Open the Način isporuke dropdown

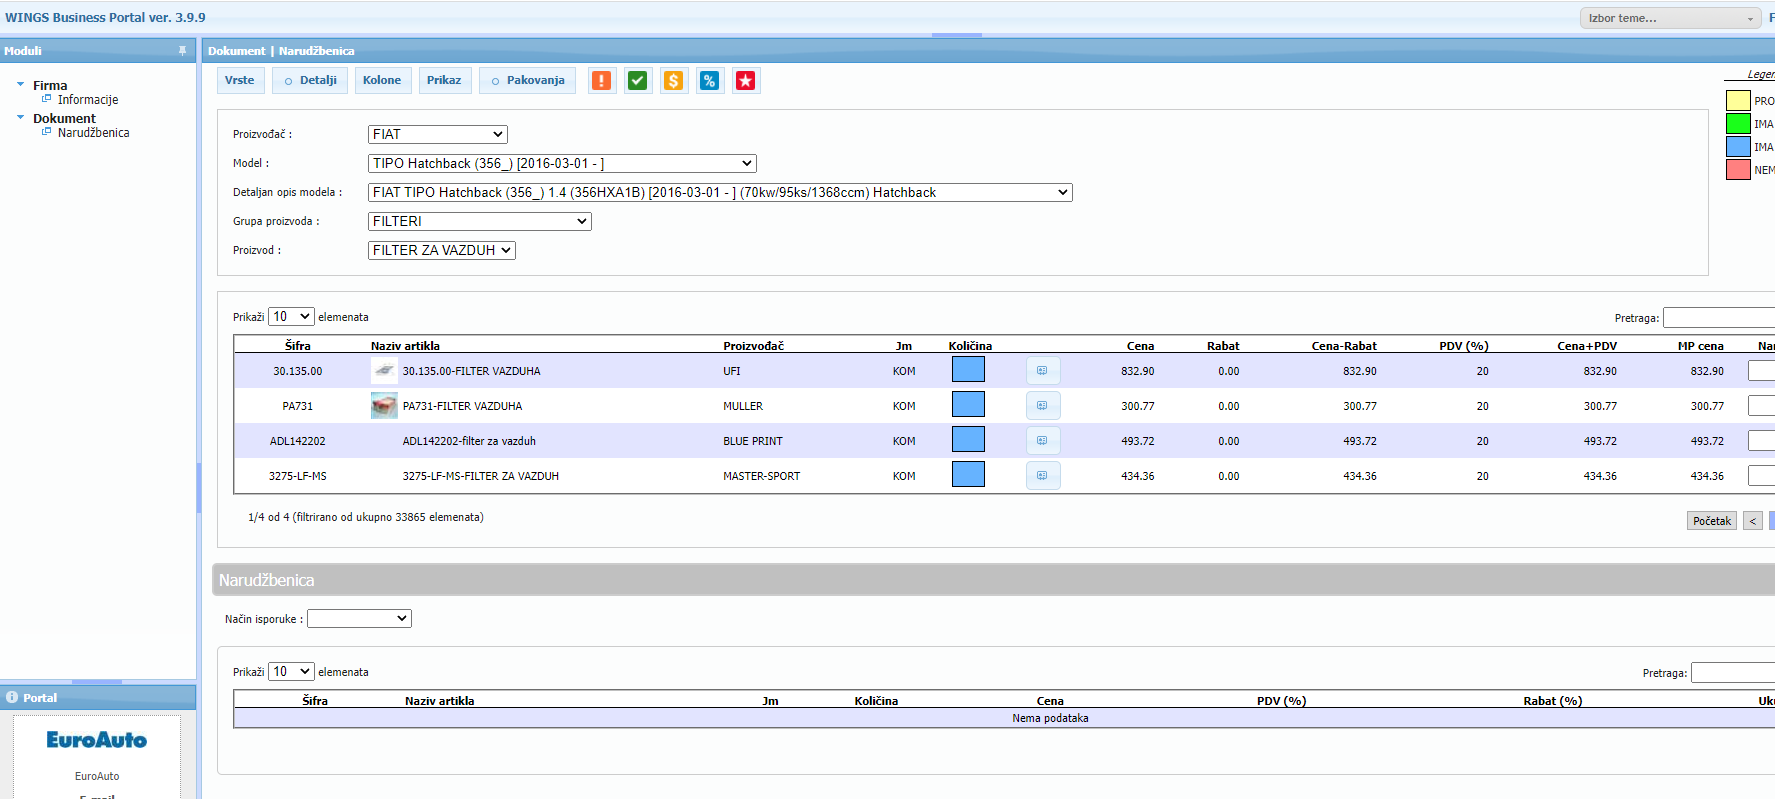pyautogui.click(x=359, y=619)
